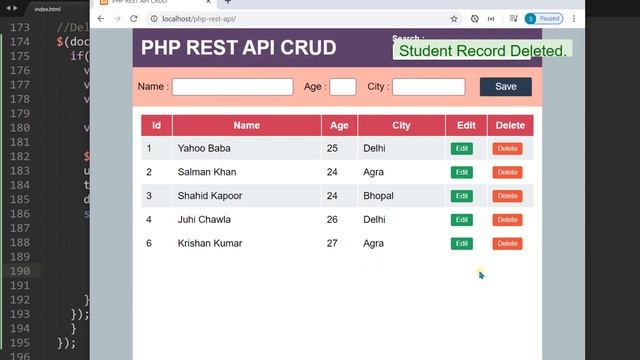This screenshot has width=640, height=360.
Task: Close the PHP REST API CRUD tab
Action: point(208,2)
